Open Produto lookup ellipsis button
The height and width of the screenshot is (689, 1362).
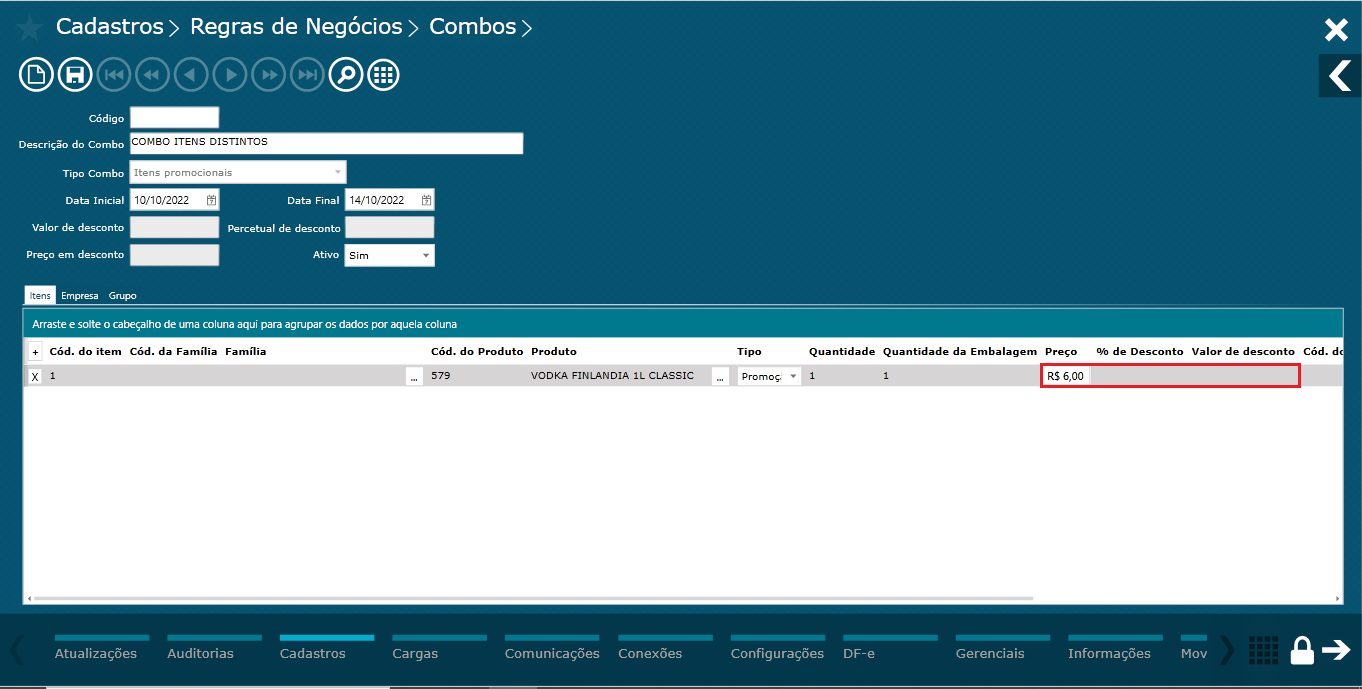pos(720,377)
